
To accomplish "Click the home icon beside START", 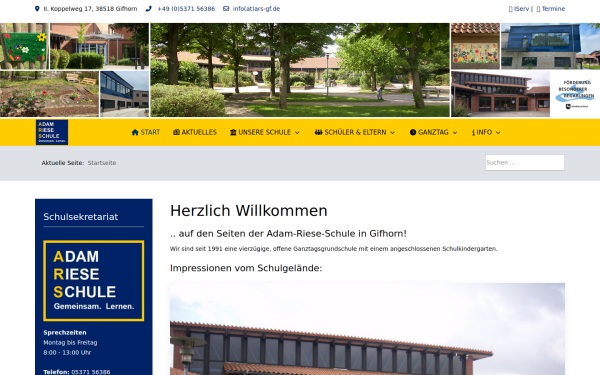I will 135,132.
